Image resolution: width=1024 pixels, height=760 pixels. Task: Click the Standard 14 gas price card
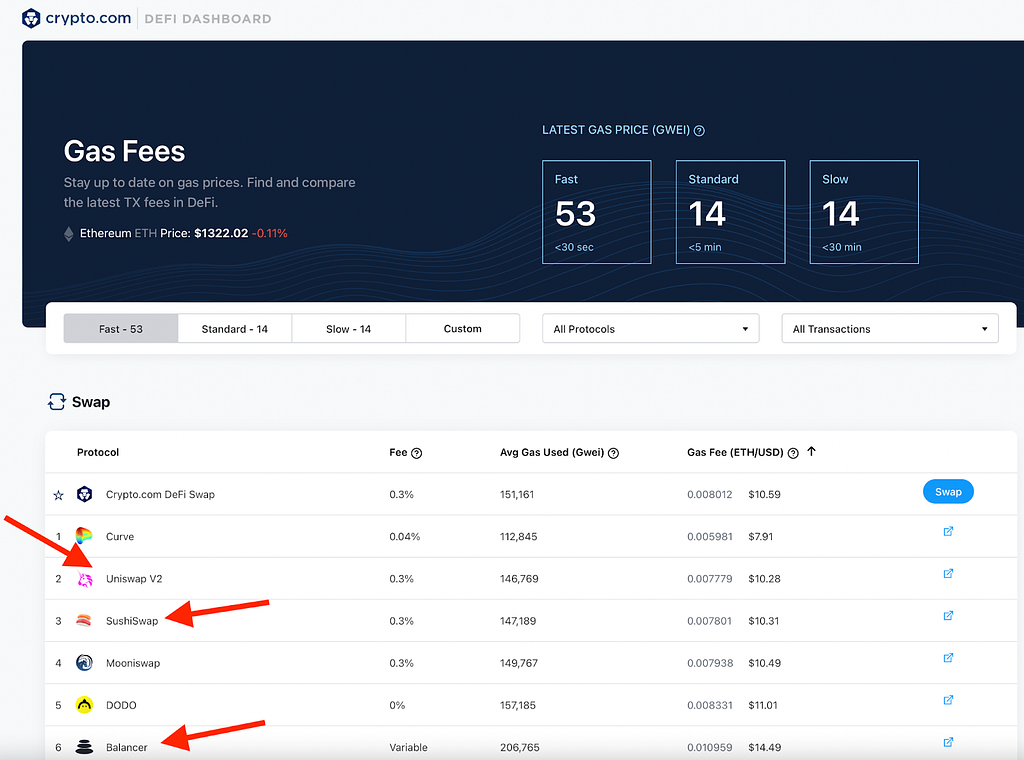click(x=730, y=212)
